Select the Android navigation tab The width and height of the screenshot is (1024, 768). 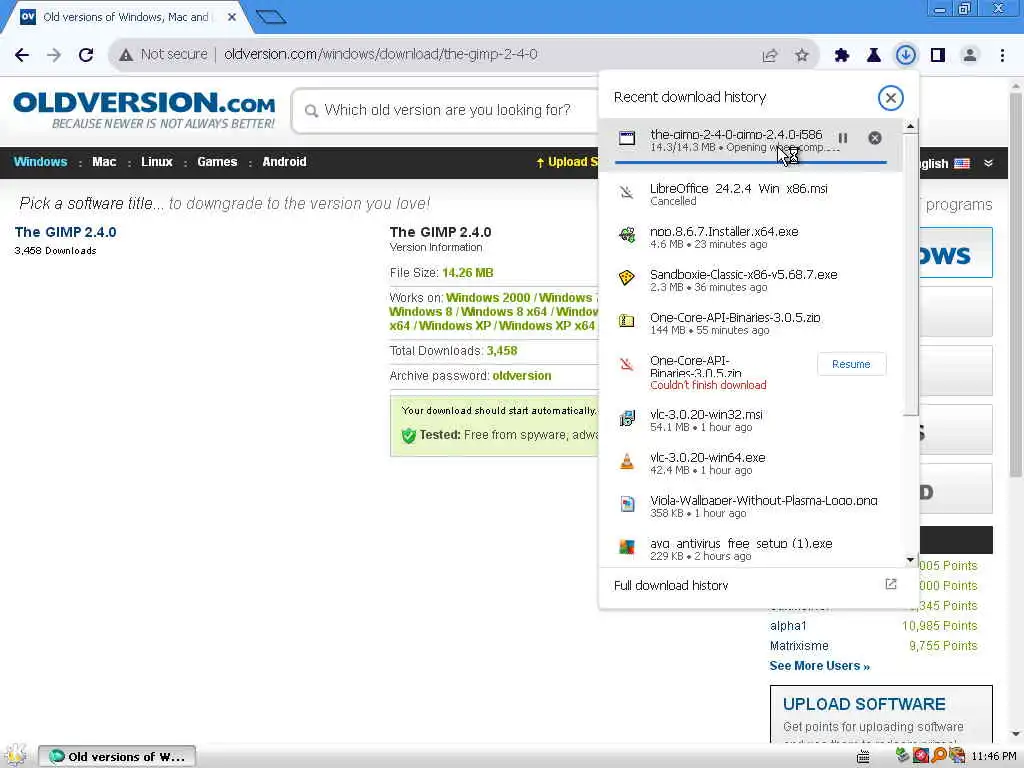point(284,162)
